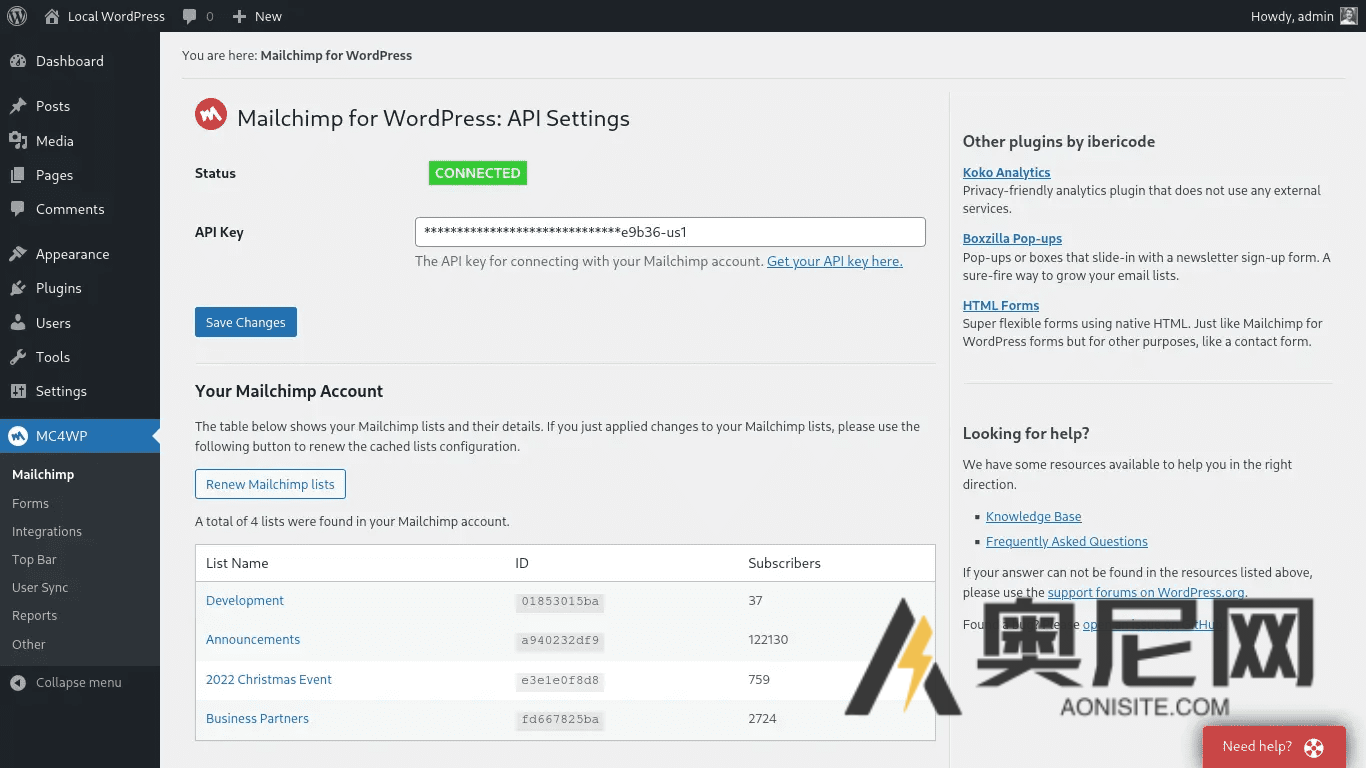Open the HTML Forms plugin link
This screenshot has height=768, width=1366.
tap(1001, 305)
